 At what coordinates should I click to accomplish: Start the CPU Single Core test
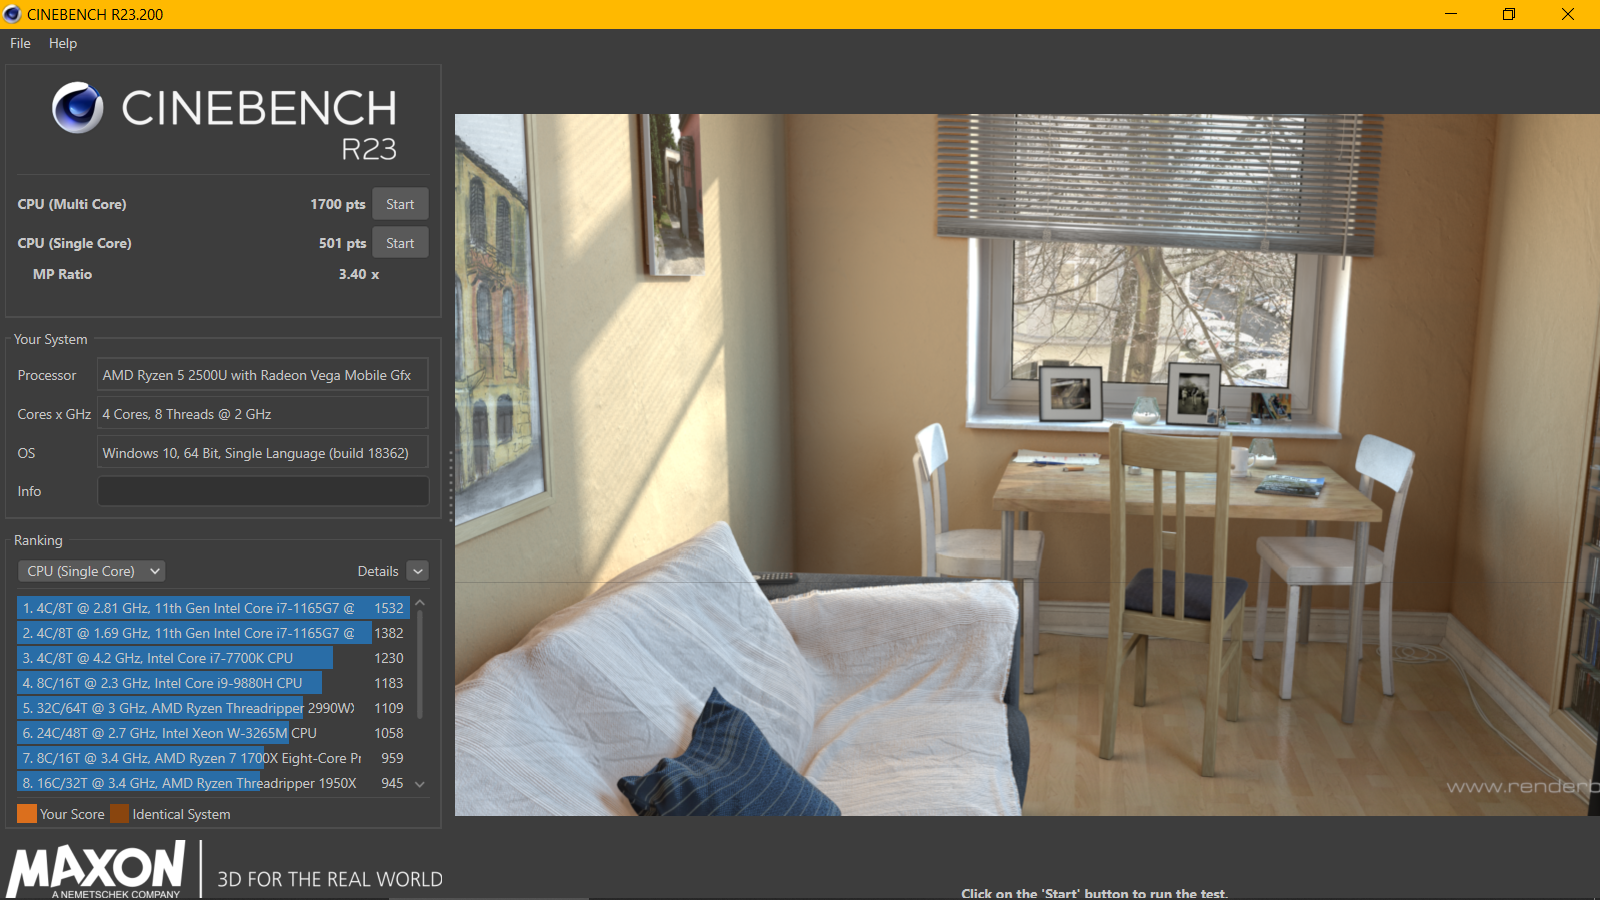tap(400, 243)
